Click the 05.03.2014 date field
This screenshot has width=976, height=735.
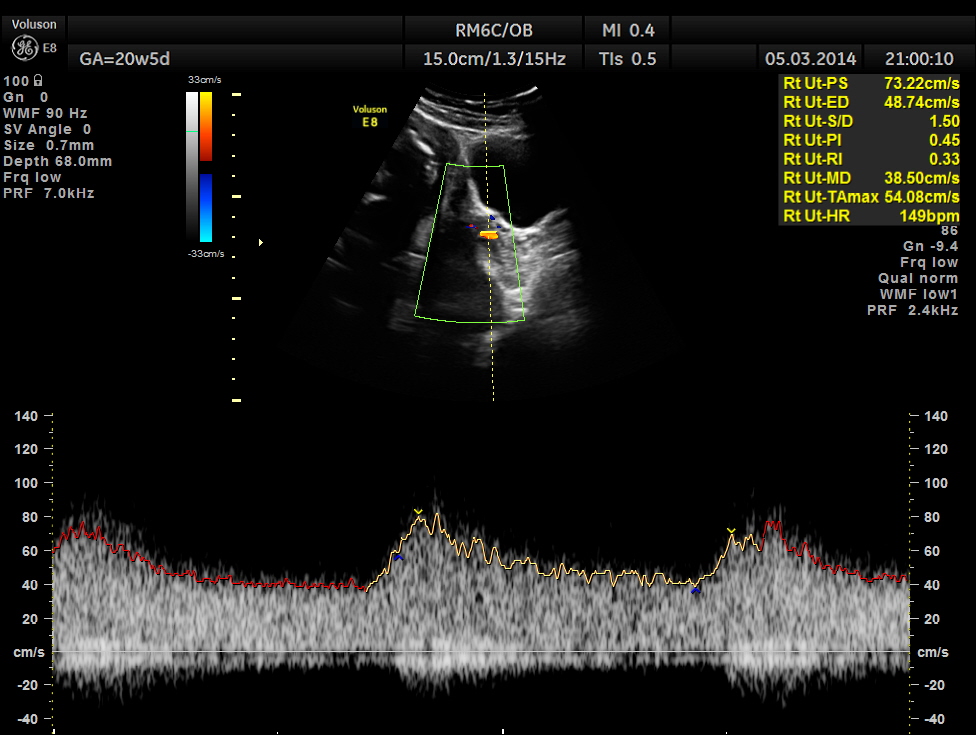point(804,59)
